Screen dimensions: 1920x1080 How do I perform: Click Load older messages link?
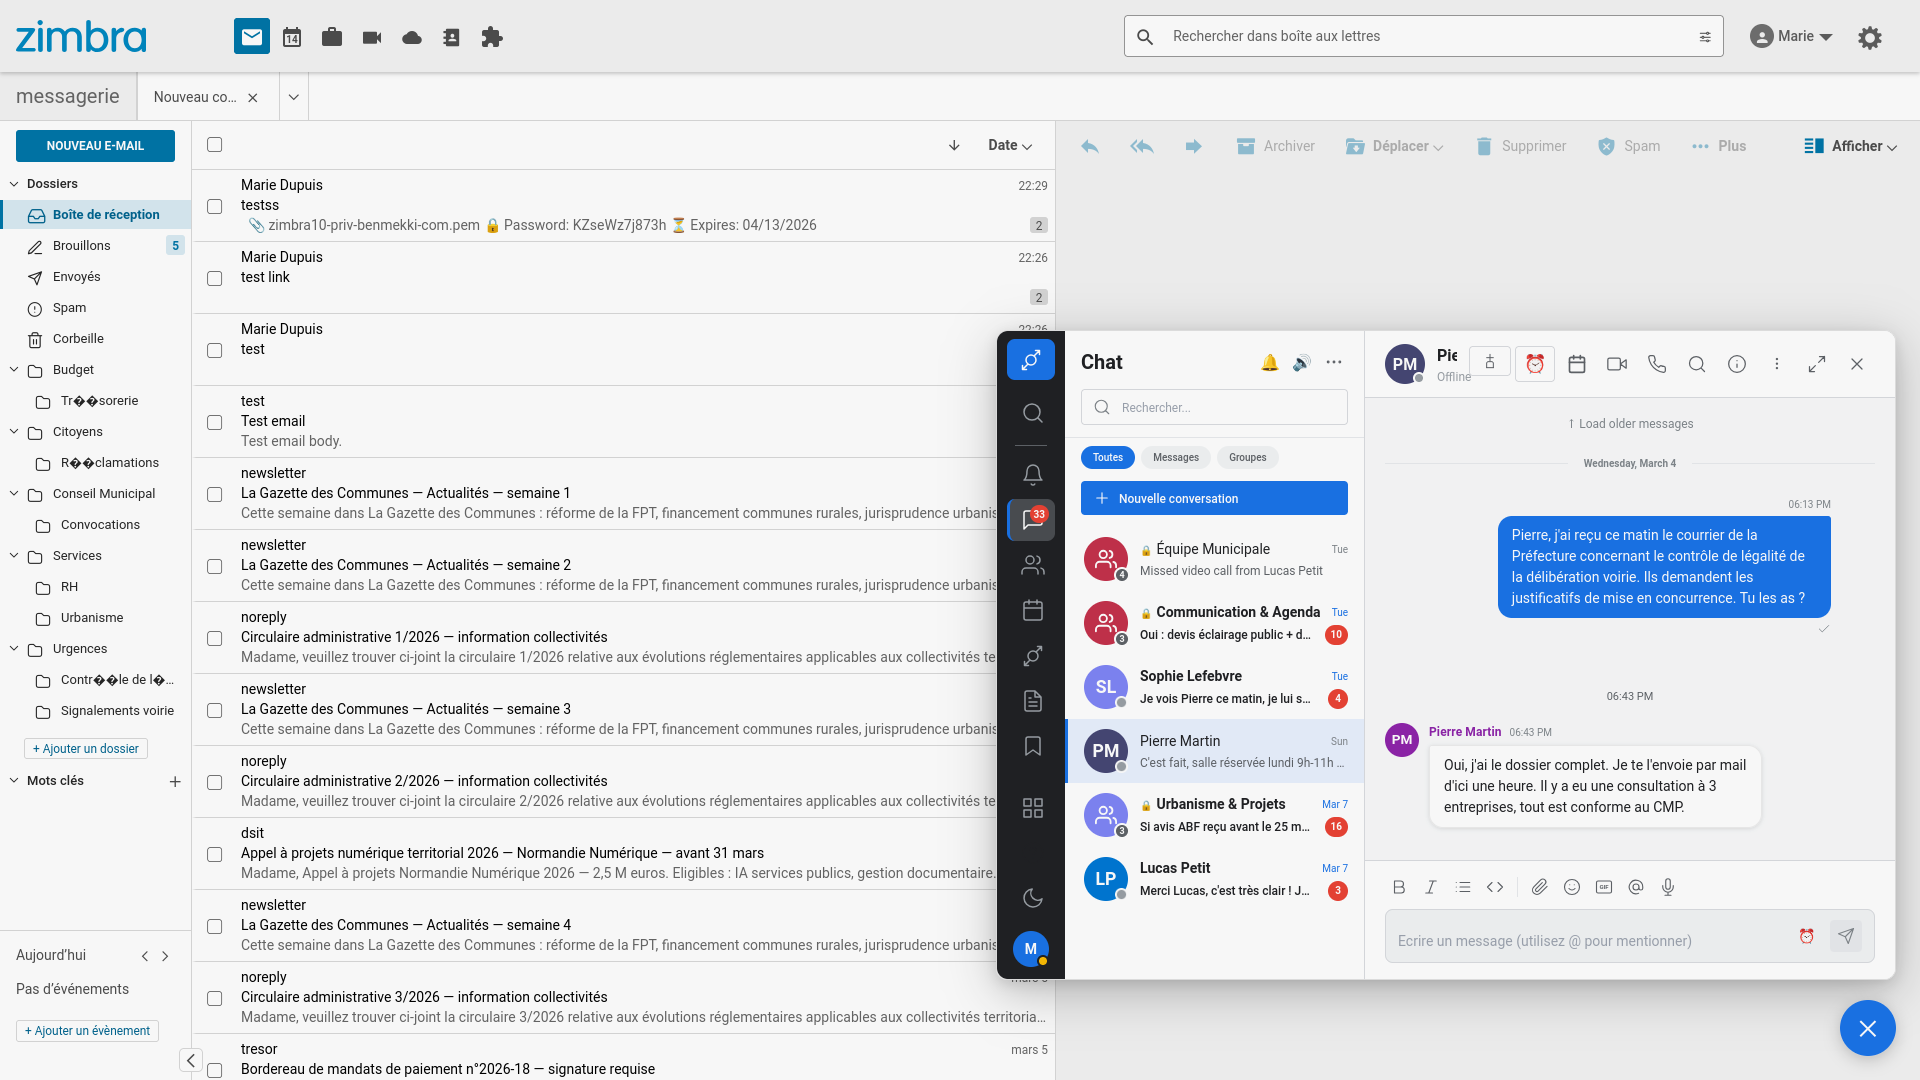pyautogui.click(x=1630, y=423)
